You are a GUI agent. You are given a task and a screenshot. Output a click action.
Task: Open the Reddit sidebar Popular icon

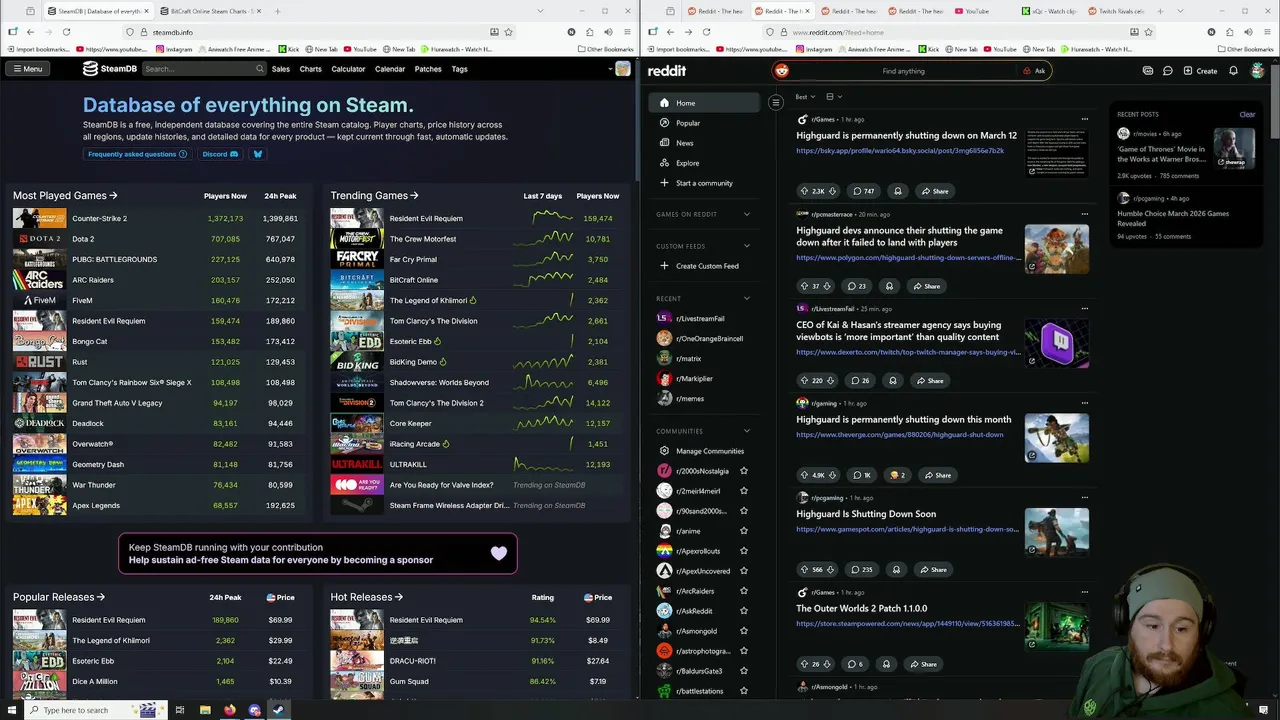664,123
